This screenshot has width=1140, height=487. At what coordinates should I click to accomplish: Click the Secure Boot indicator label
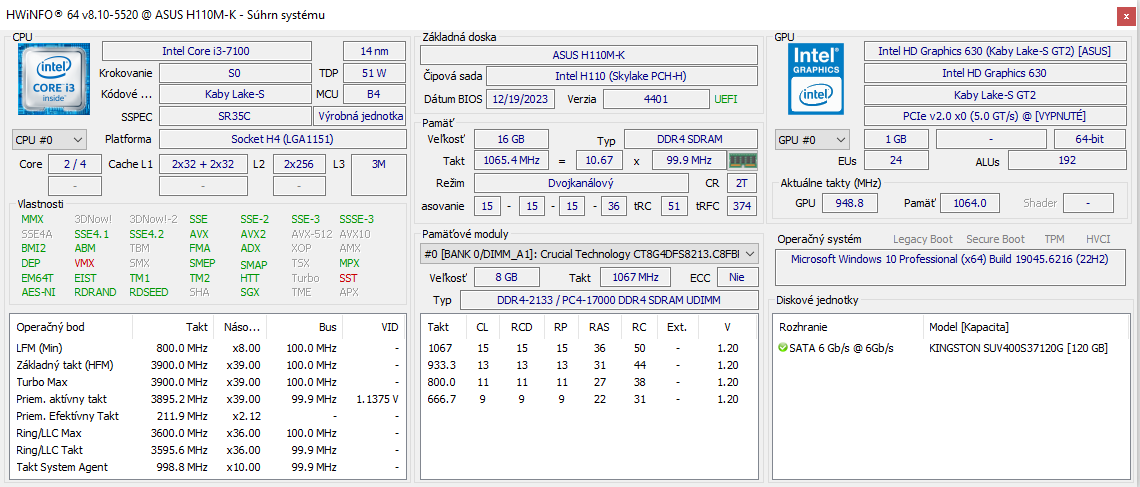click(x=994, y=239)
